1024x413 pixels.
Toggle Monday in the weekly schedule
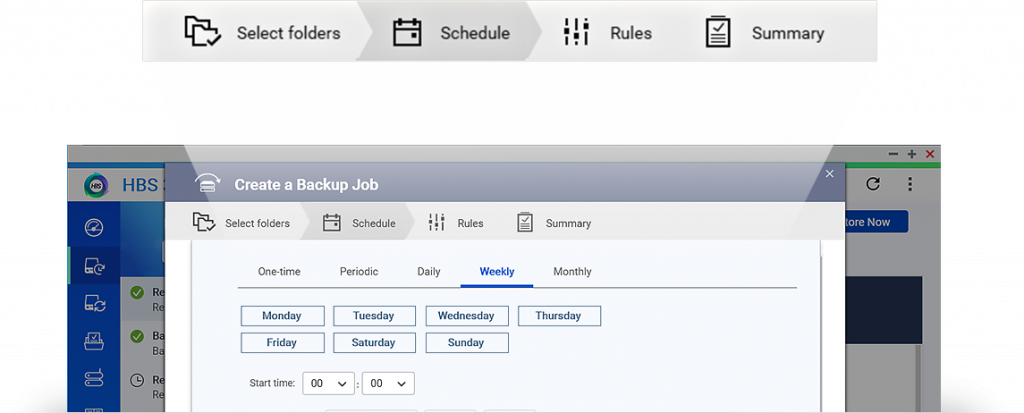pos(282,316)
